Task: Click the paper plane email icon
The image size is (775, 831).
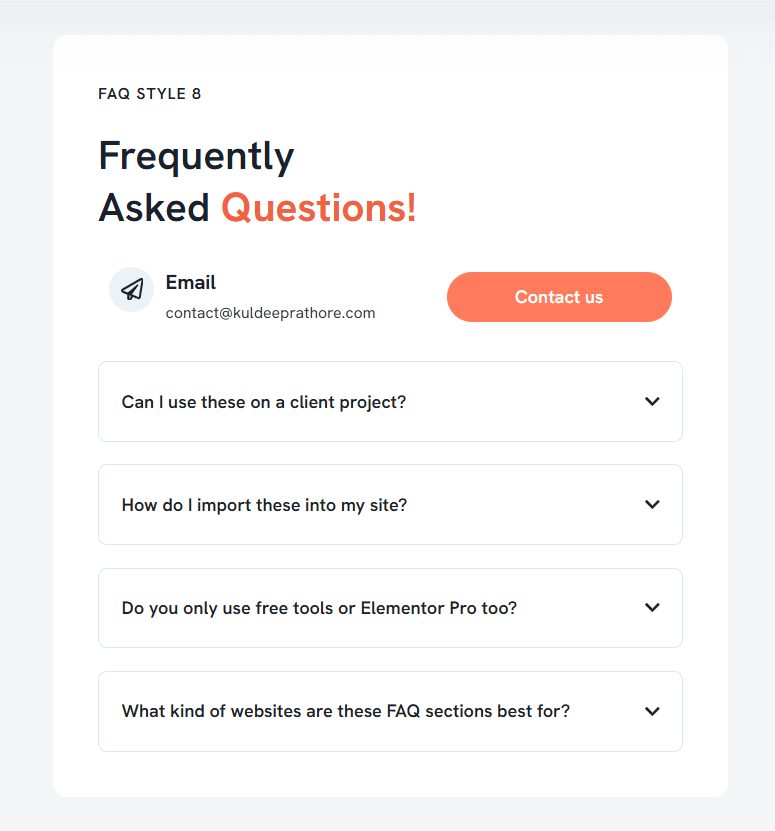Action: click(x=131, y=289)
